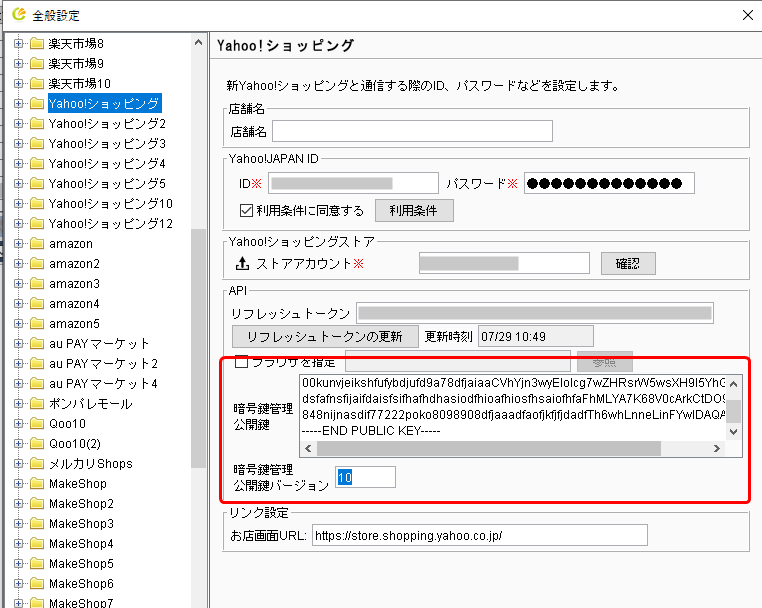Click the 確認 button for store account
Viewport: 762px width, 608px height.
pyautogui.click(x=628, y=263)
